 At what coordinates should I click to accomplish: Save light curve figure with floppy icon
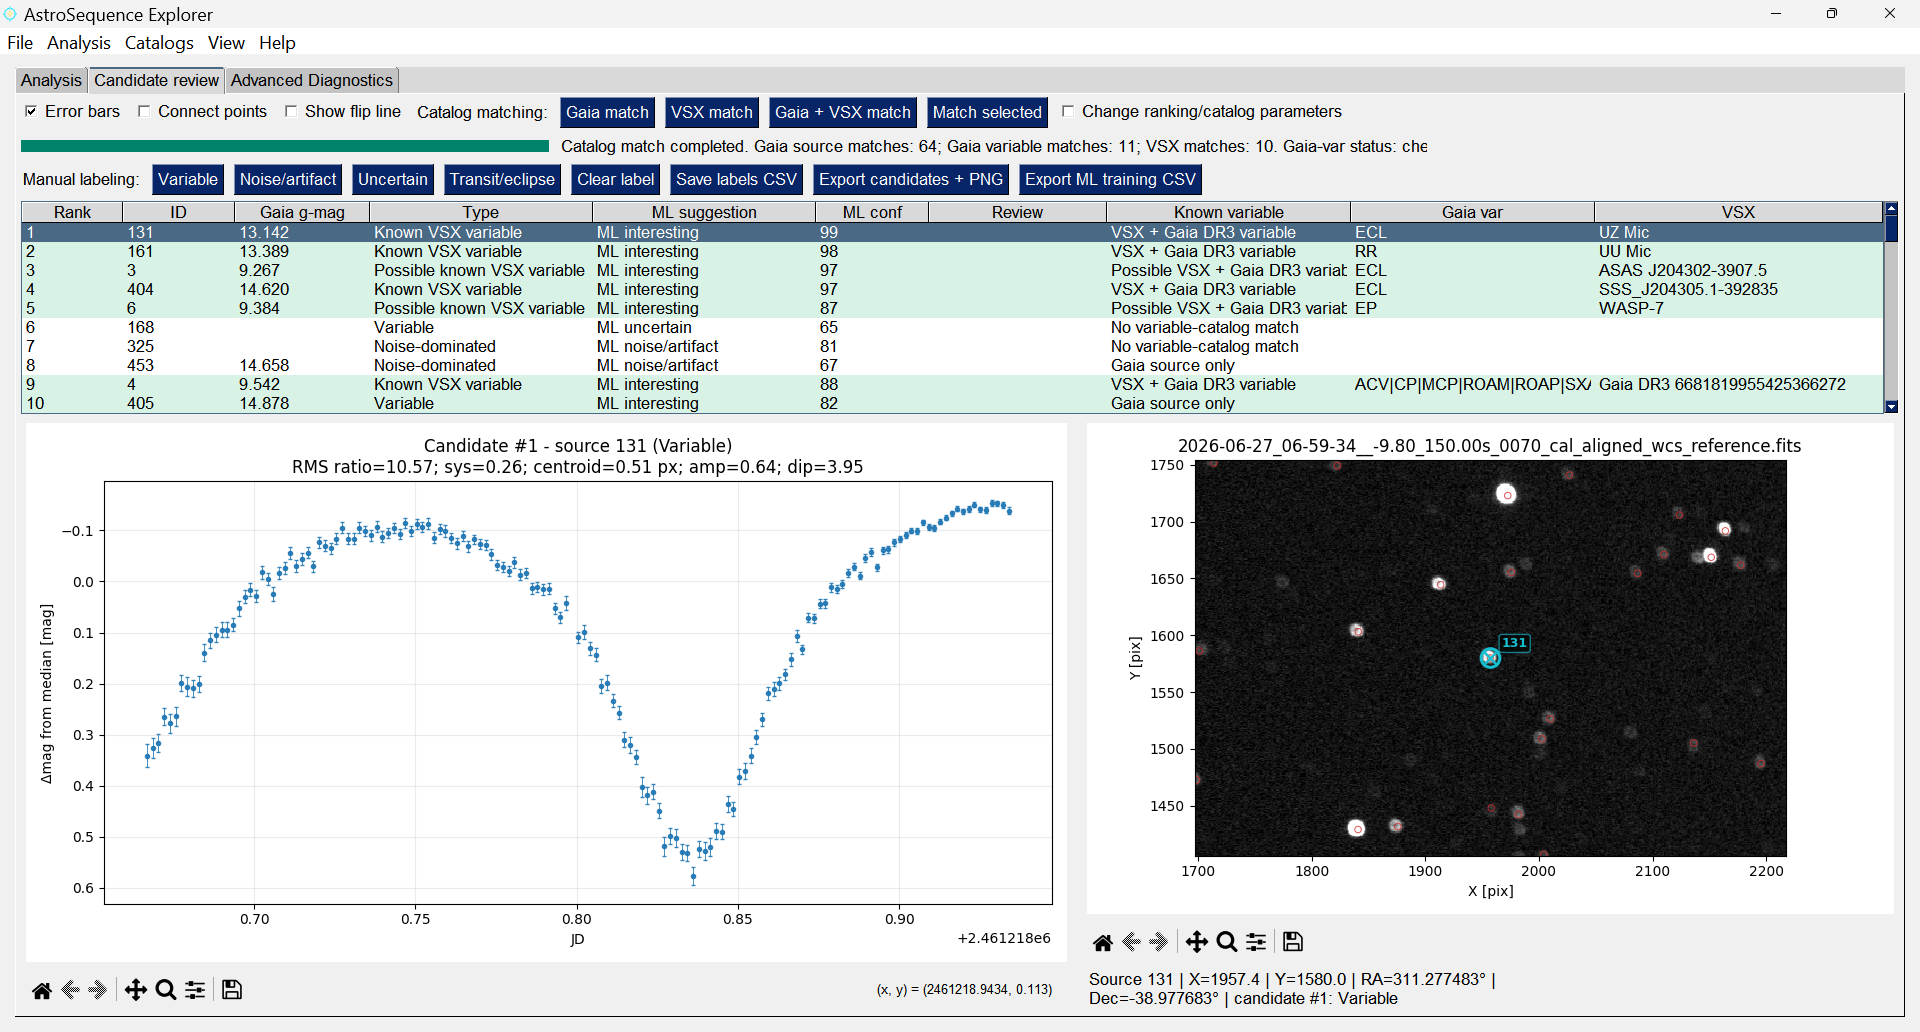(x=232, y=990)
